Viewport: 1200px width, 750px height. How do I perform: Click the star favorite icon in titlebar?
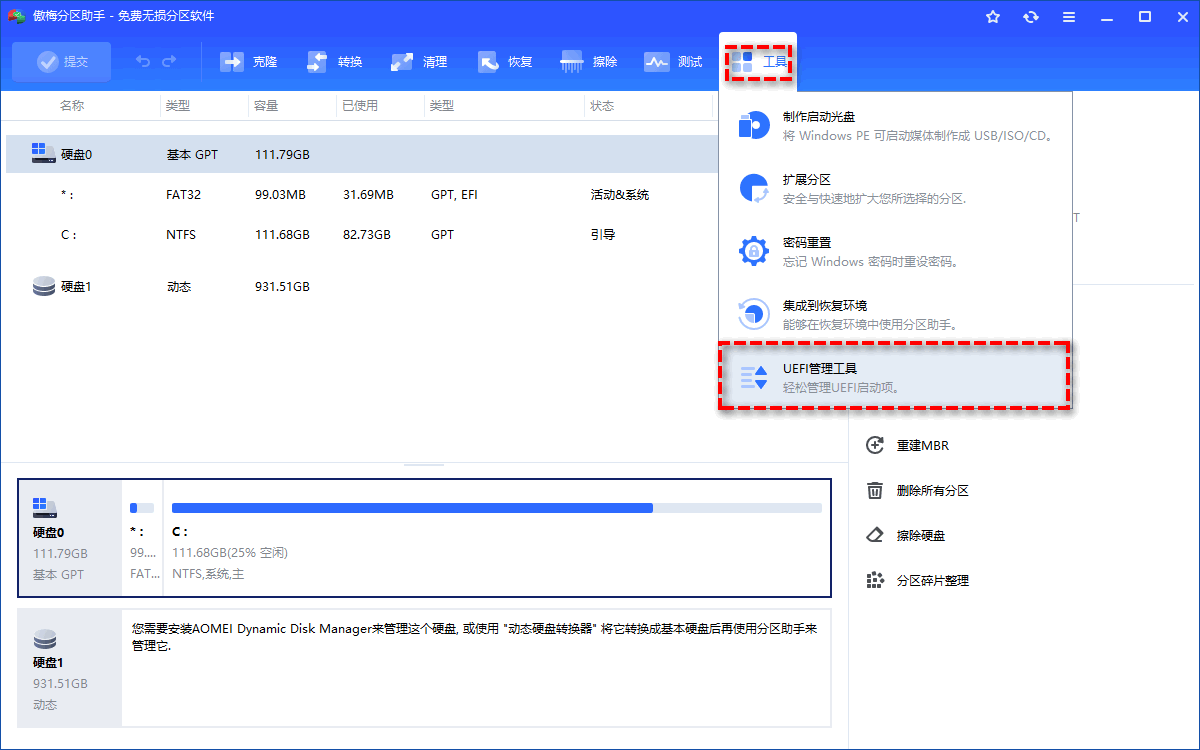pyautogui.click(x=992, y=16)
